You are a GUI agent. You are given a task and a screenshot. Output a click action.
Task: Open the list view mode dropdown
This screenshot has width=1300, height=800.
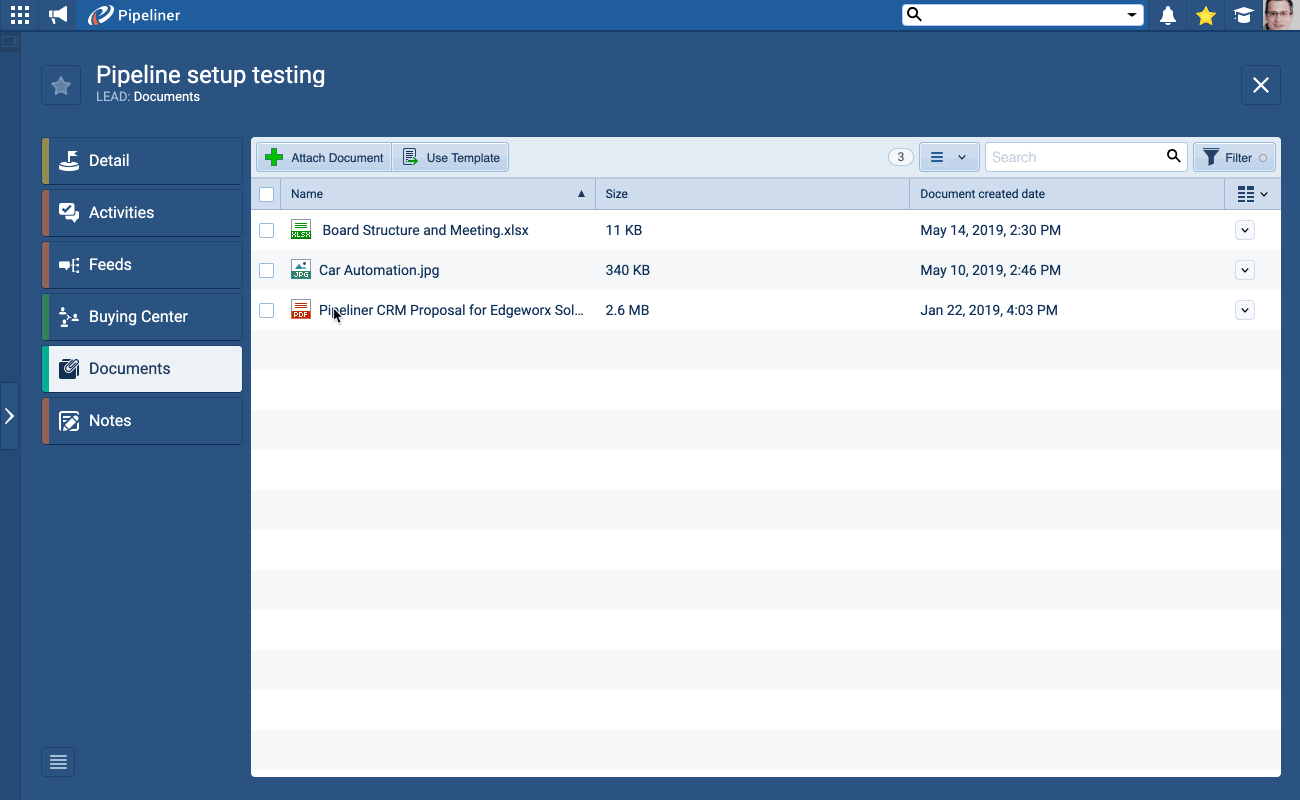pos(948,157)
